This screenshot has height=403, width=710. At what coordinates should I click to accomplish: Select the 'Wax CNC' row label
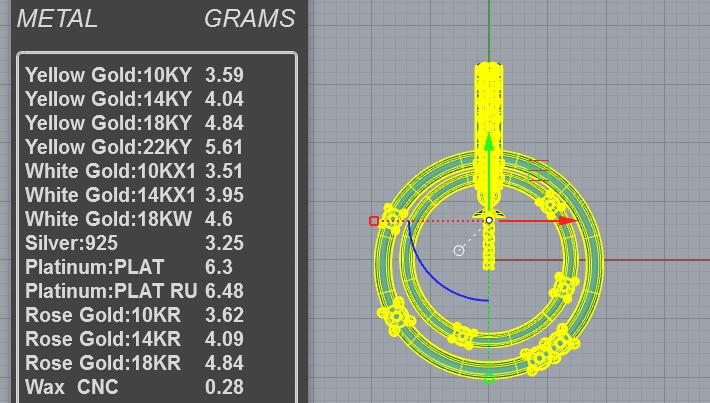coord(72,387)
